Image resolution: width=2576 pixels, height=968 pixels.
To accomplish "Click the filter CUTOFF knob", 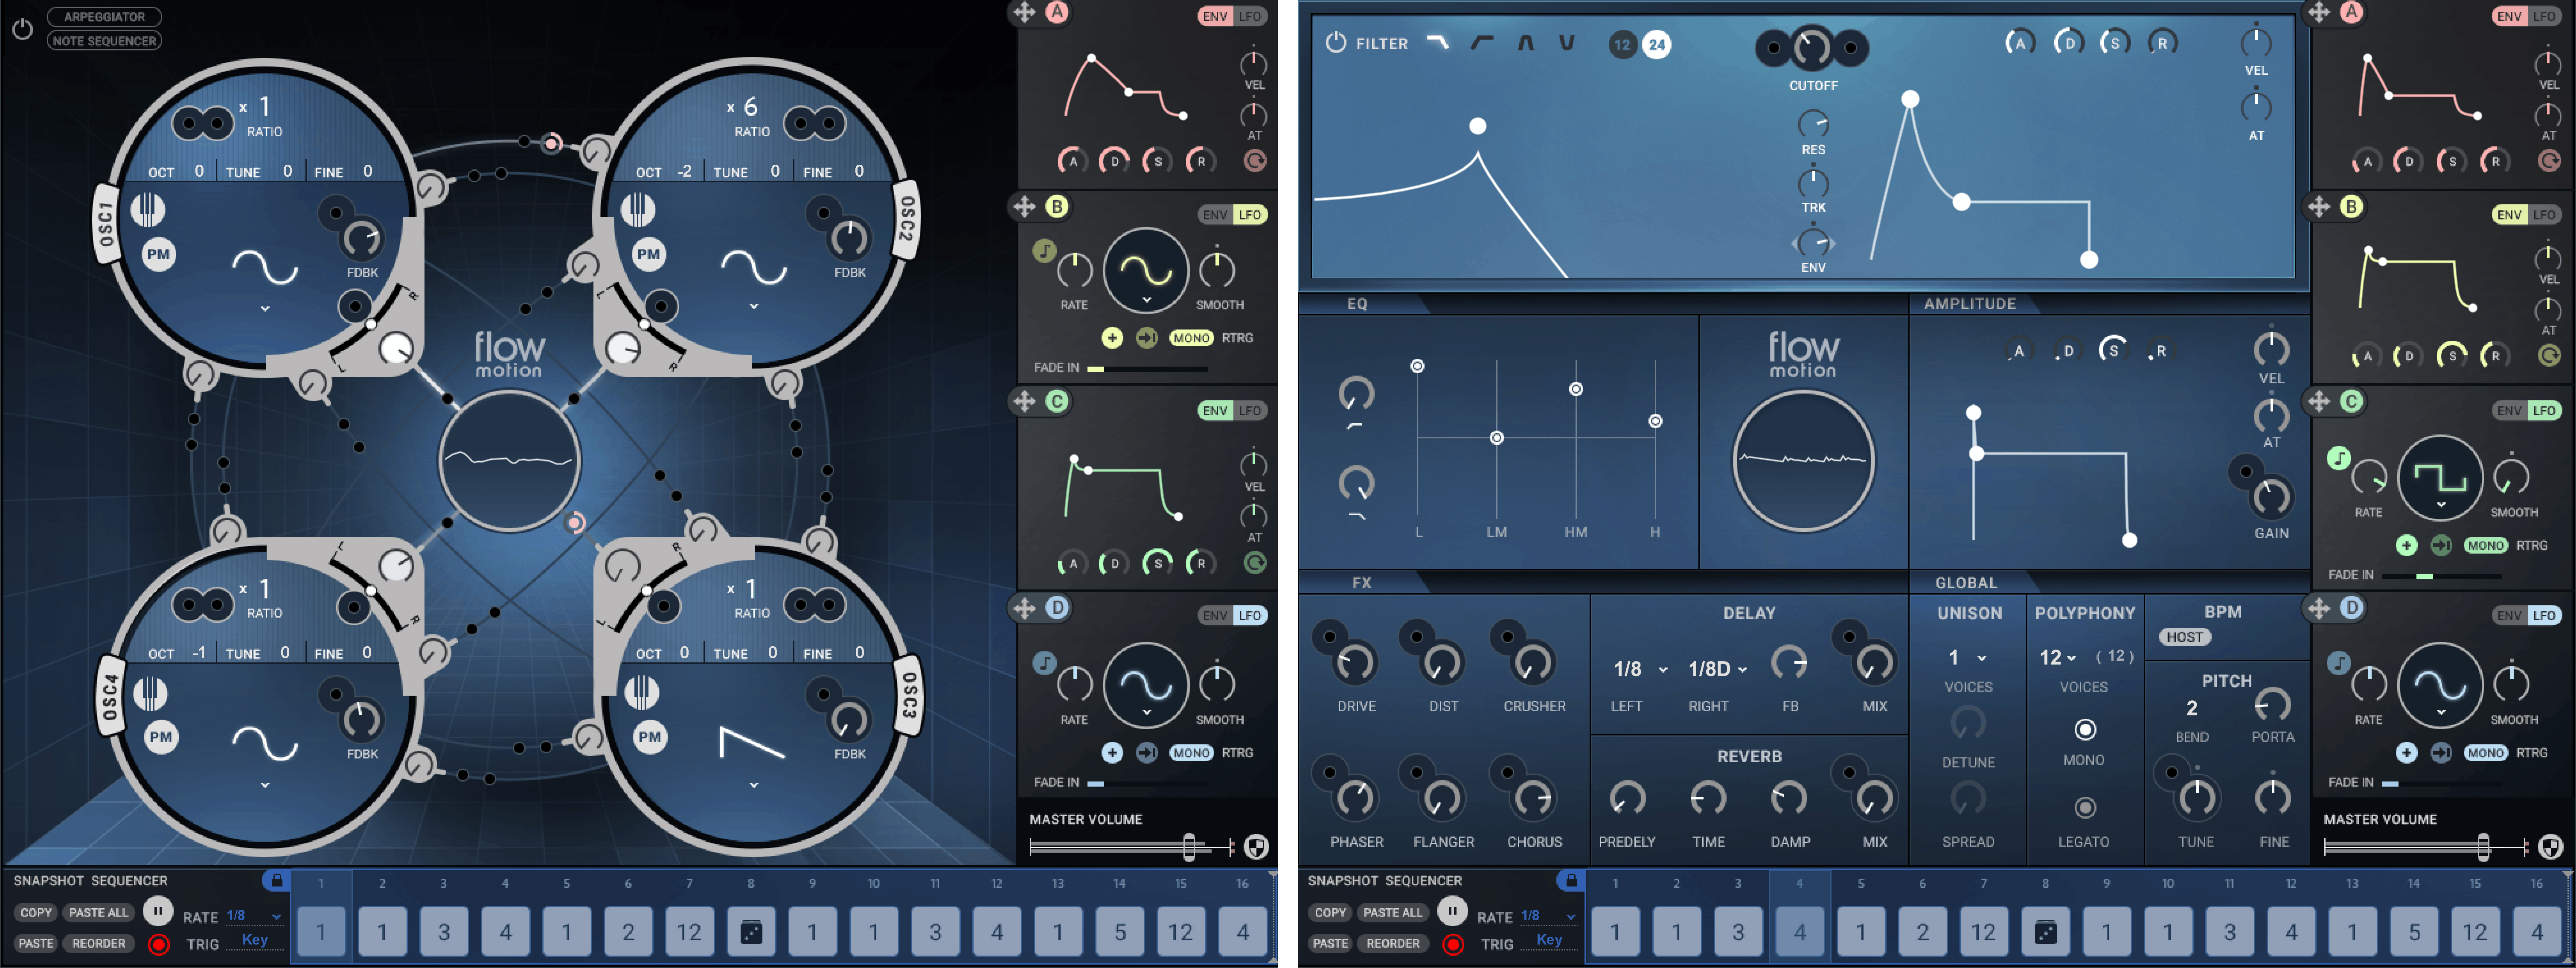I will point(1811,48).
